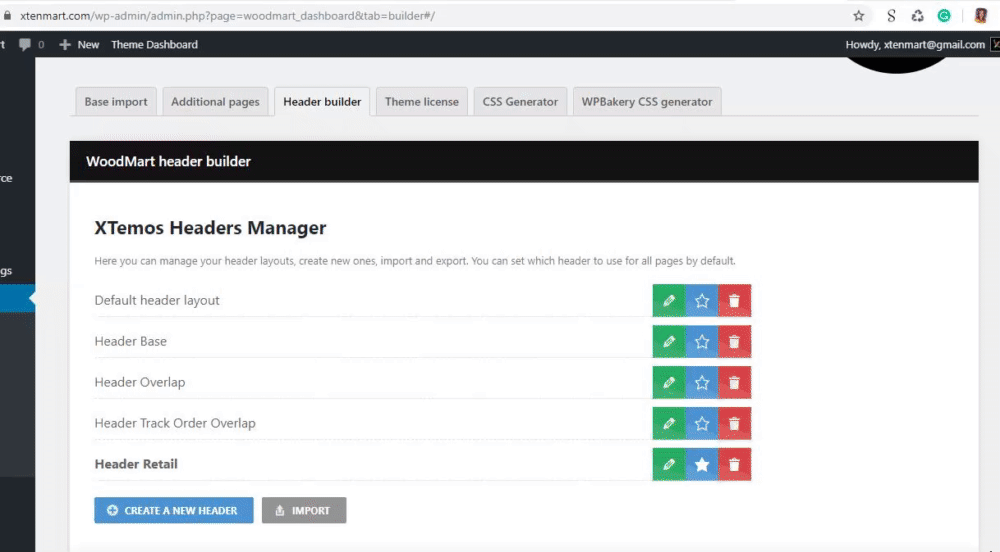The image size is (1000, 552).
Task: Star Header Overlap as default
Action: [x=702, y=382]
